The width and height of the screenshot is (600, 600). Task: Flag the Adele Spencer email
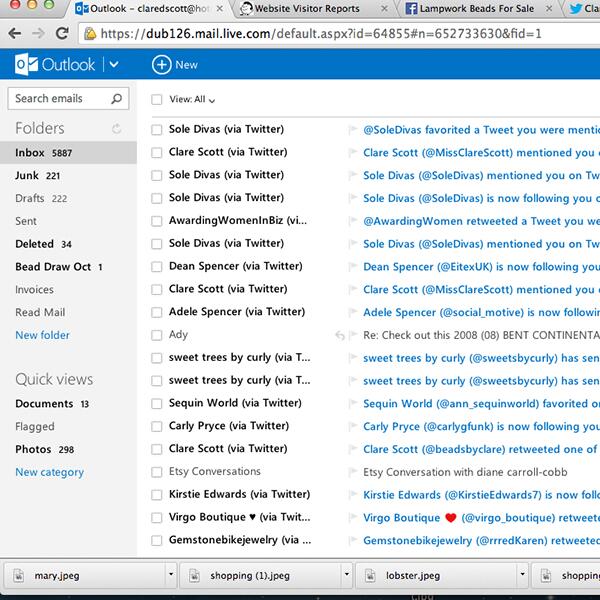[352, 312]
